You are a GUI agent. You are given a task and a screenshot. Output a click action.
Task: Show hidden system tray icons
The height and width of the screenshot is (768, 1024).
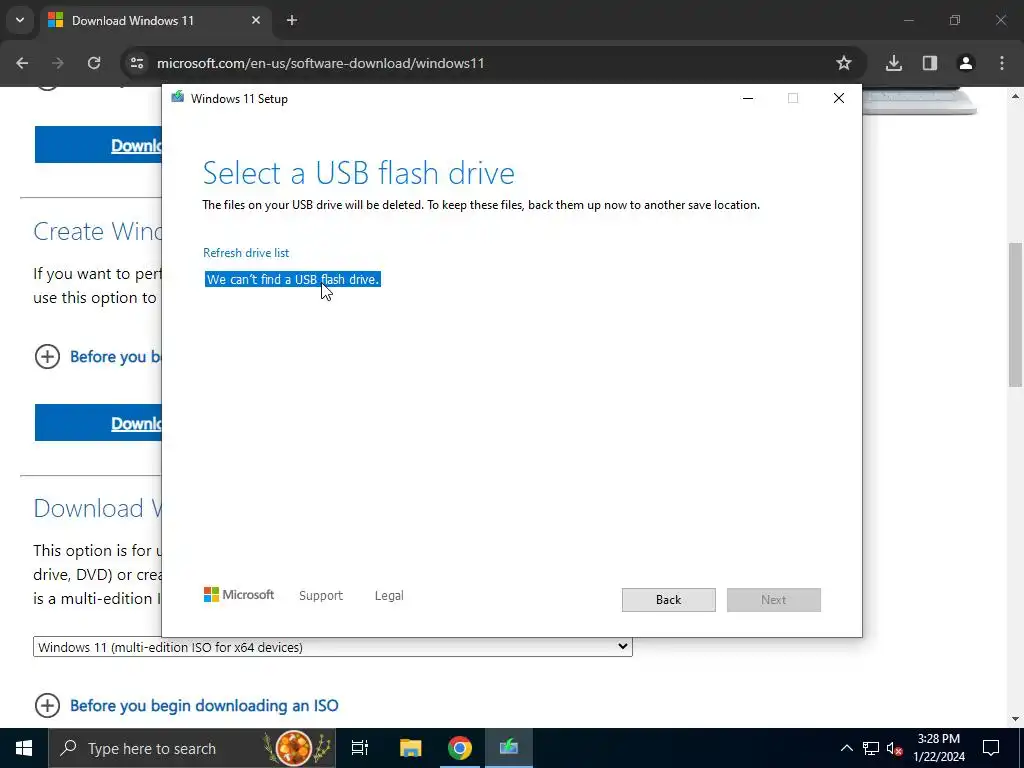tap(846, 748)
